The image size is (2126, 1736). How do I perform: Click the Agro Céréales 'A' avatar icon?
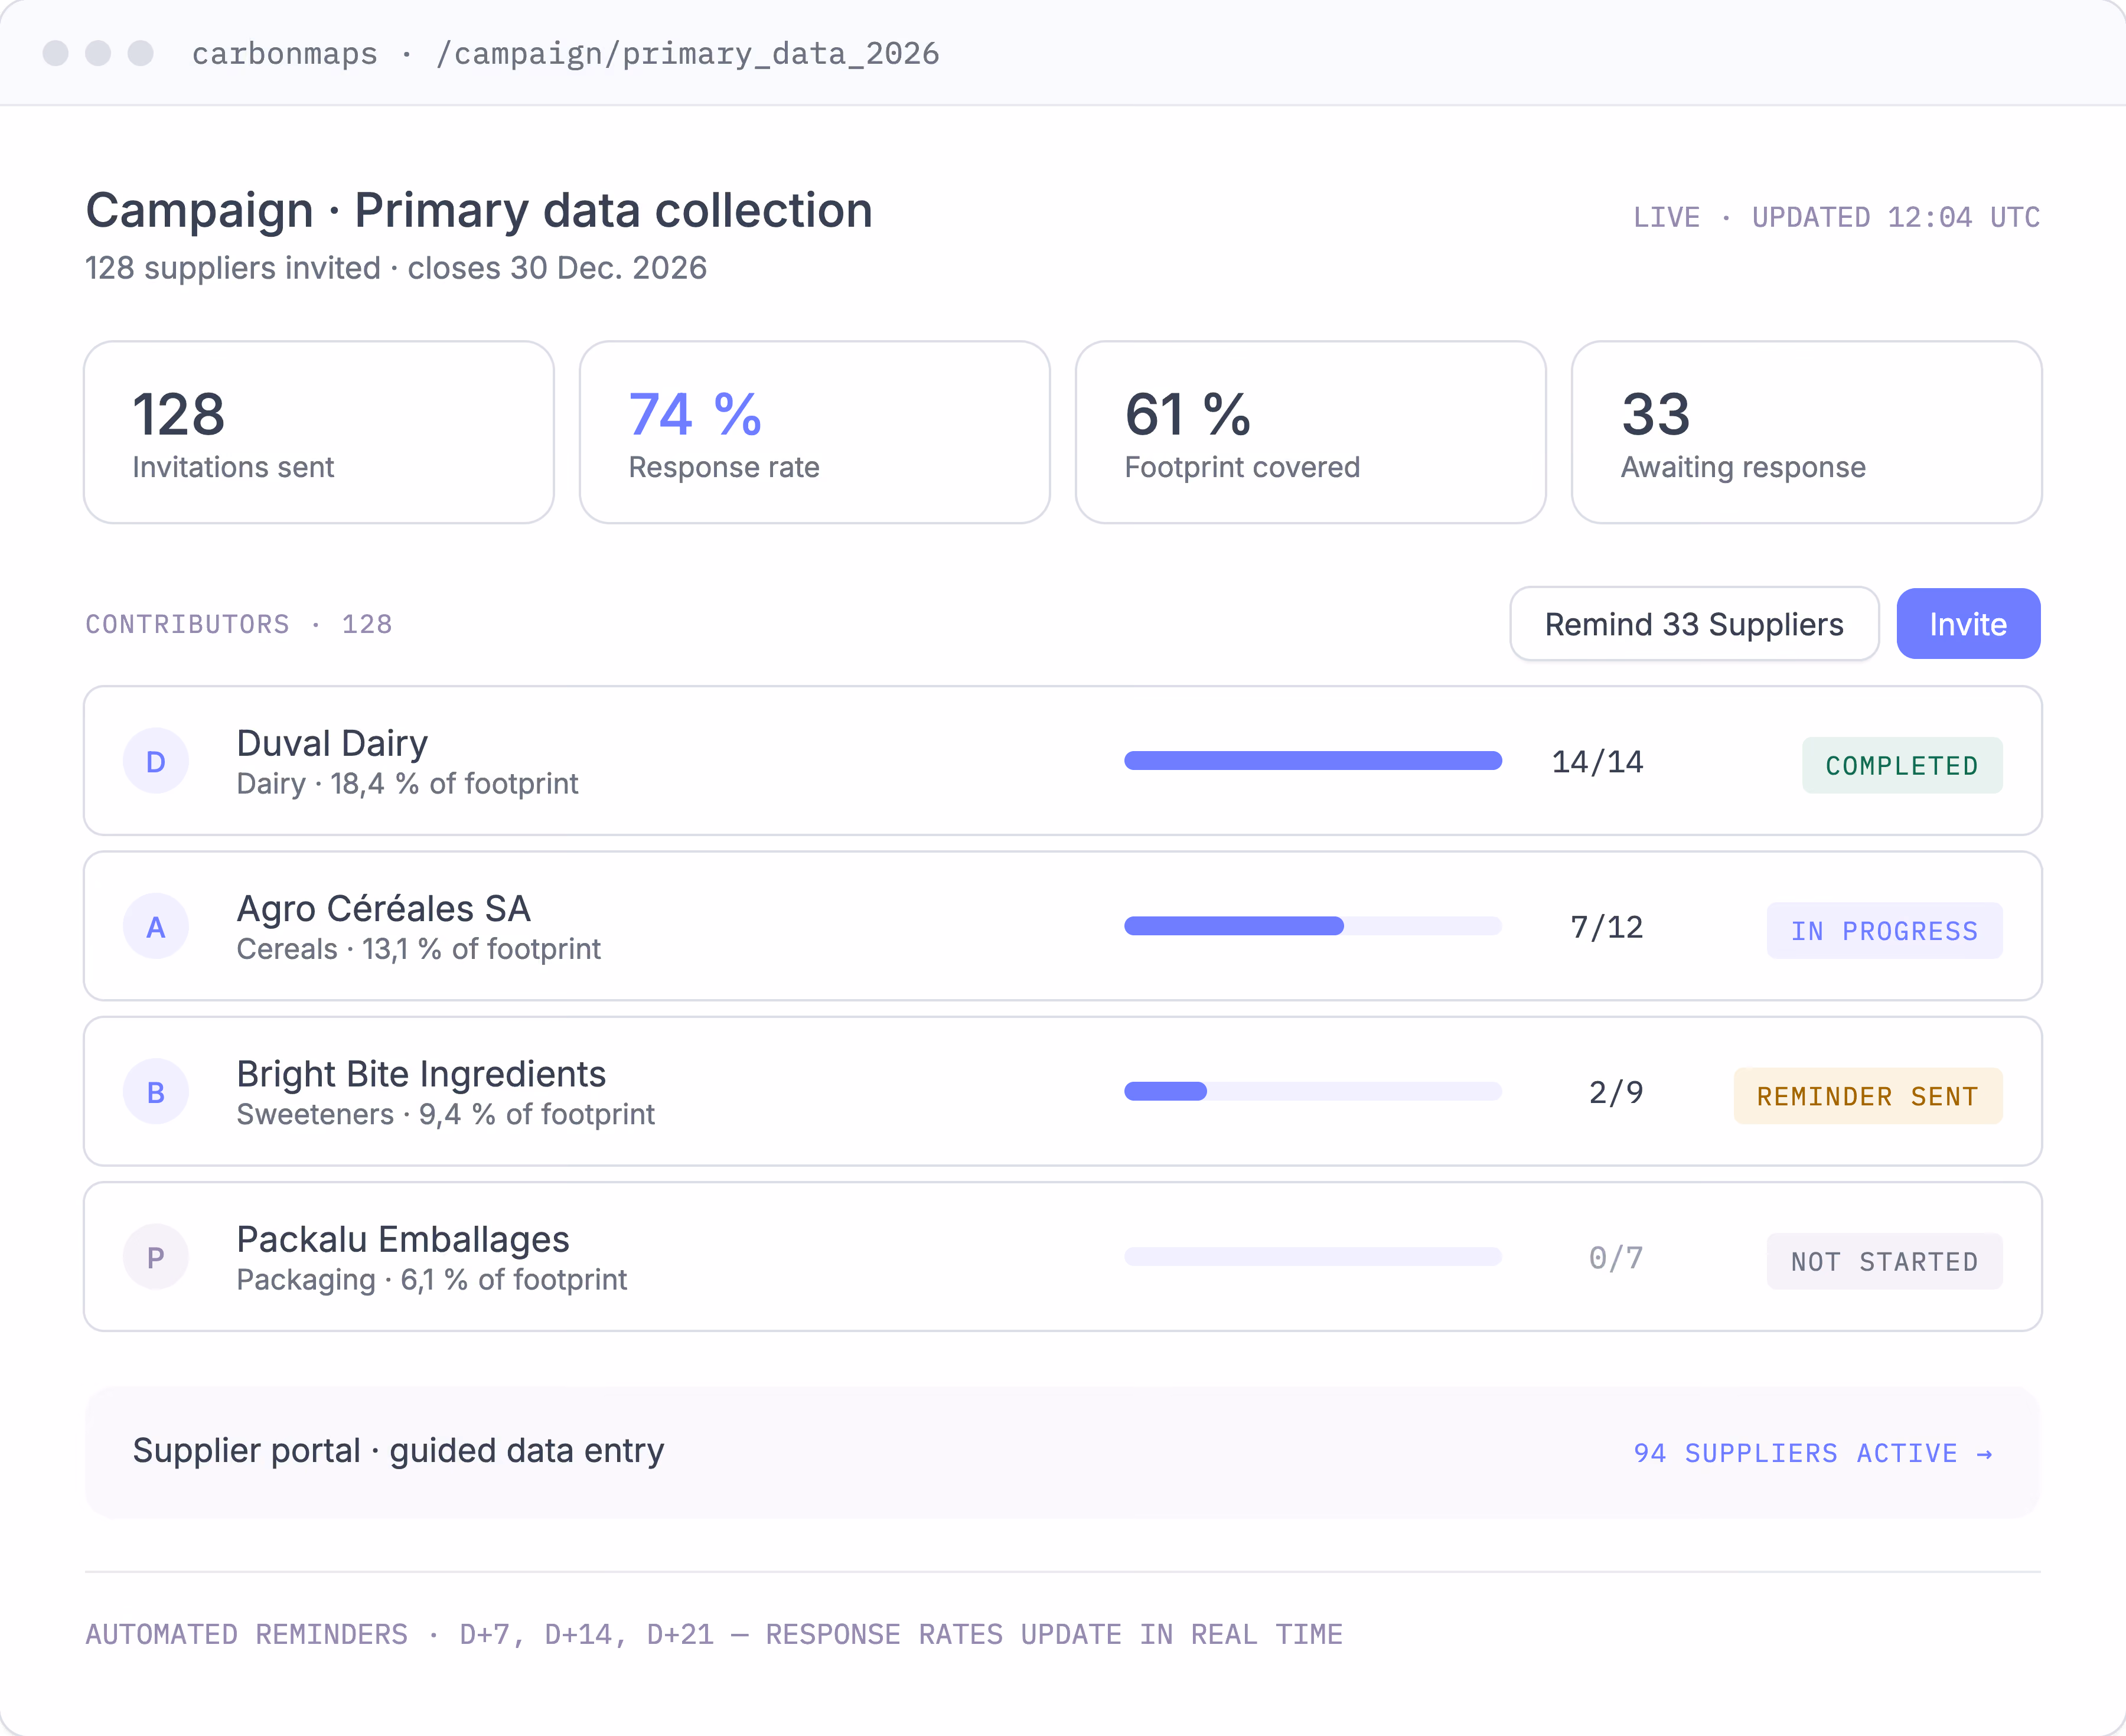[x=156, y=926]
